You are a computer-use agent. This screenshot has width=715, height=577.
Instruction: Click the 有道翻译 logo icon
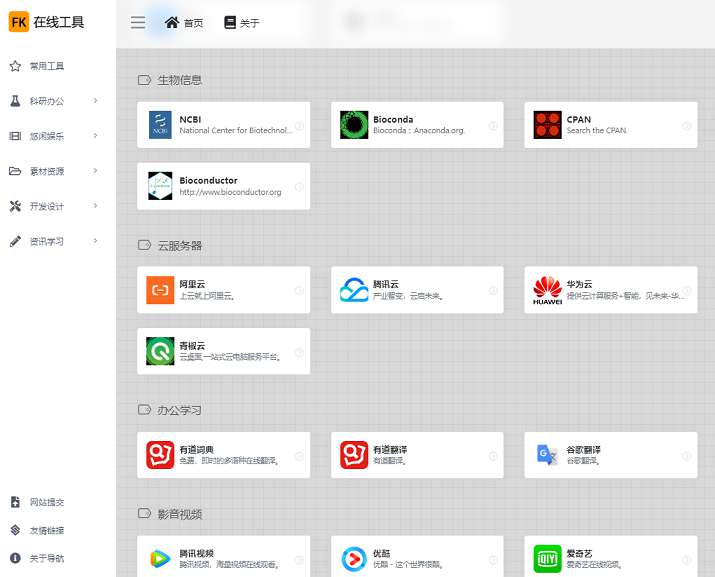tap(354, 455)
